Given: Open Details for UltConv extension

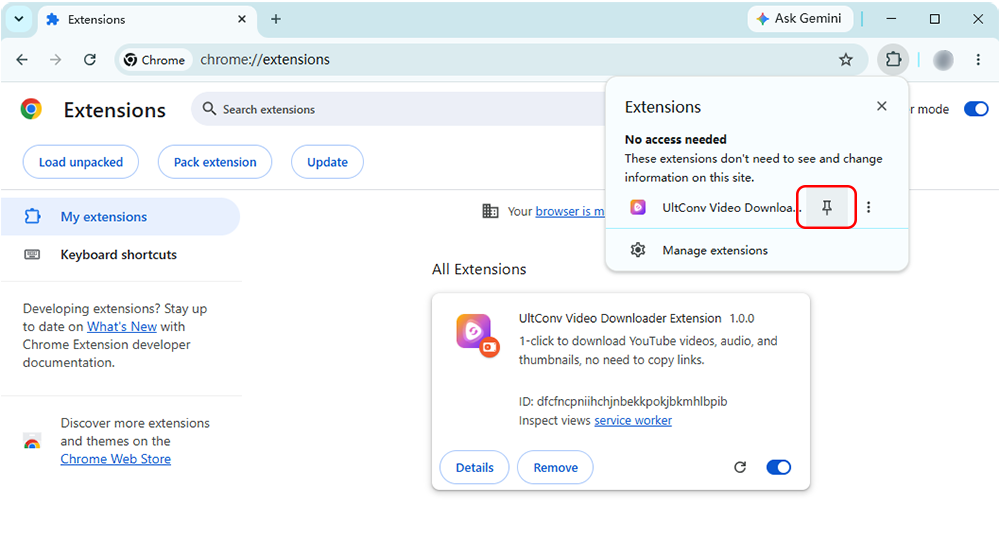Looking at the screenshot, I should click(x=474, y=467).
